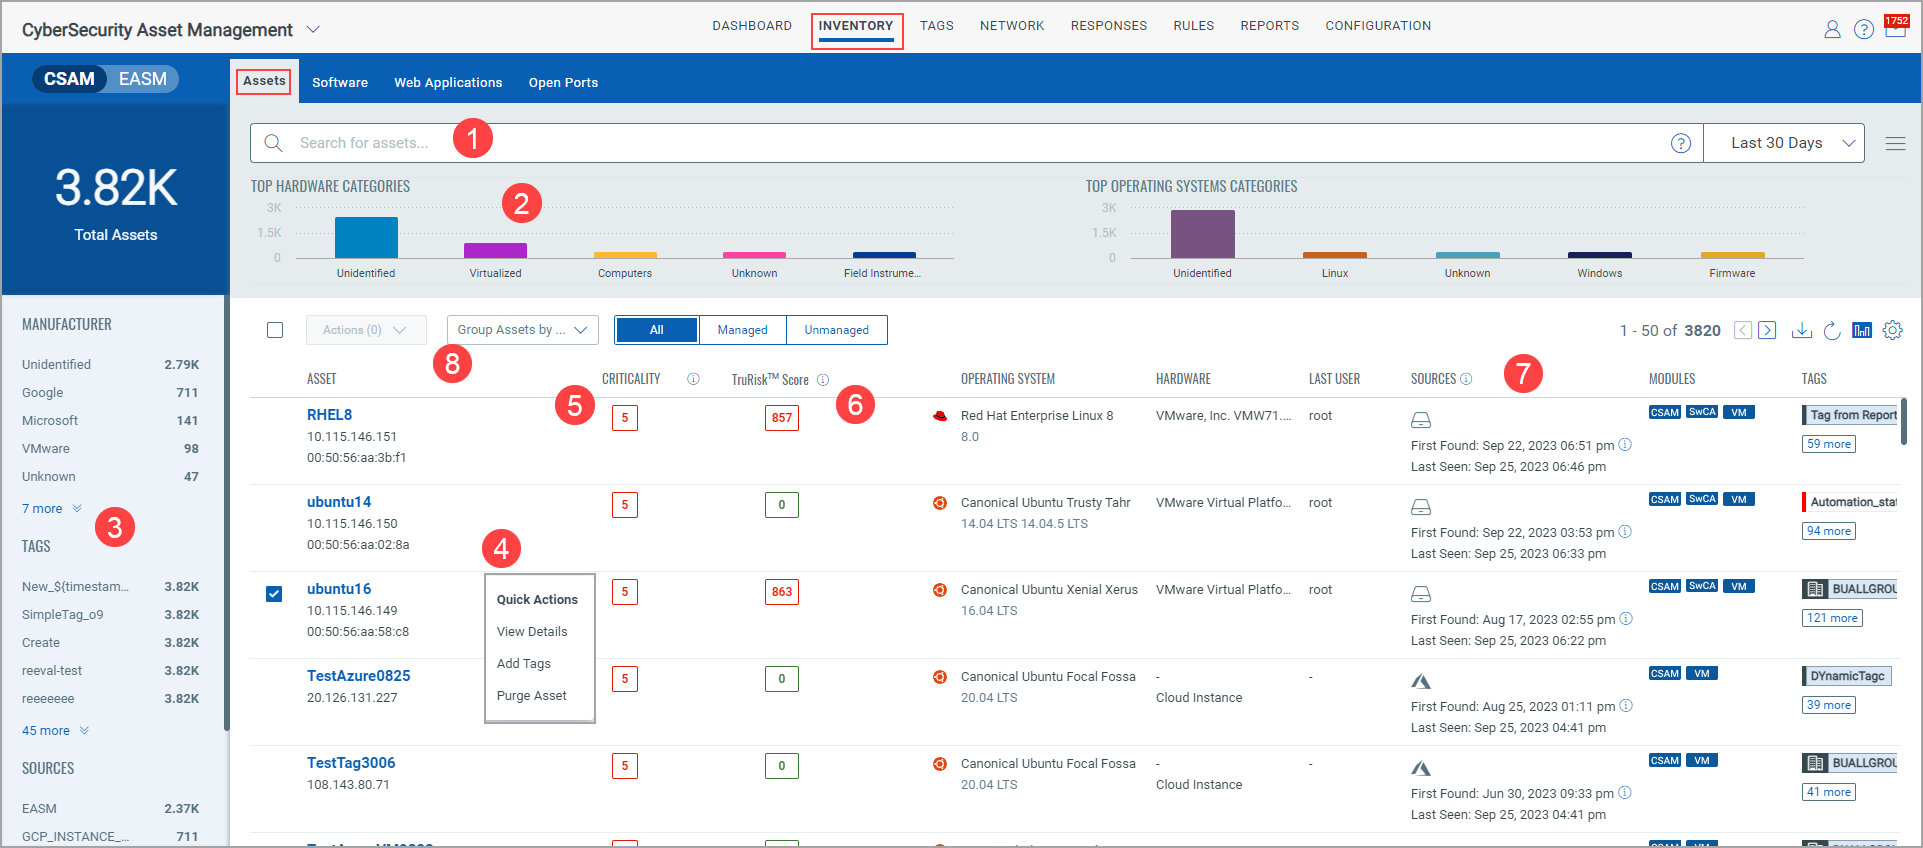Switch to Open Ports sub-tab
Screen dimensions: 1923x848
563,82
